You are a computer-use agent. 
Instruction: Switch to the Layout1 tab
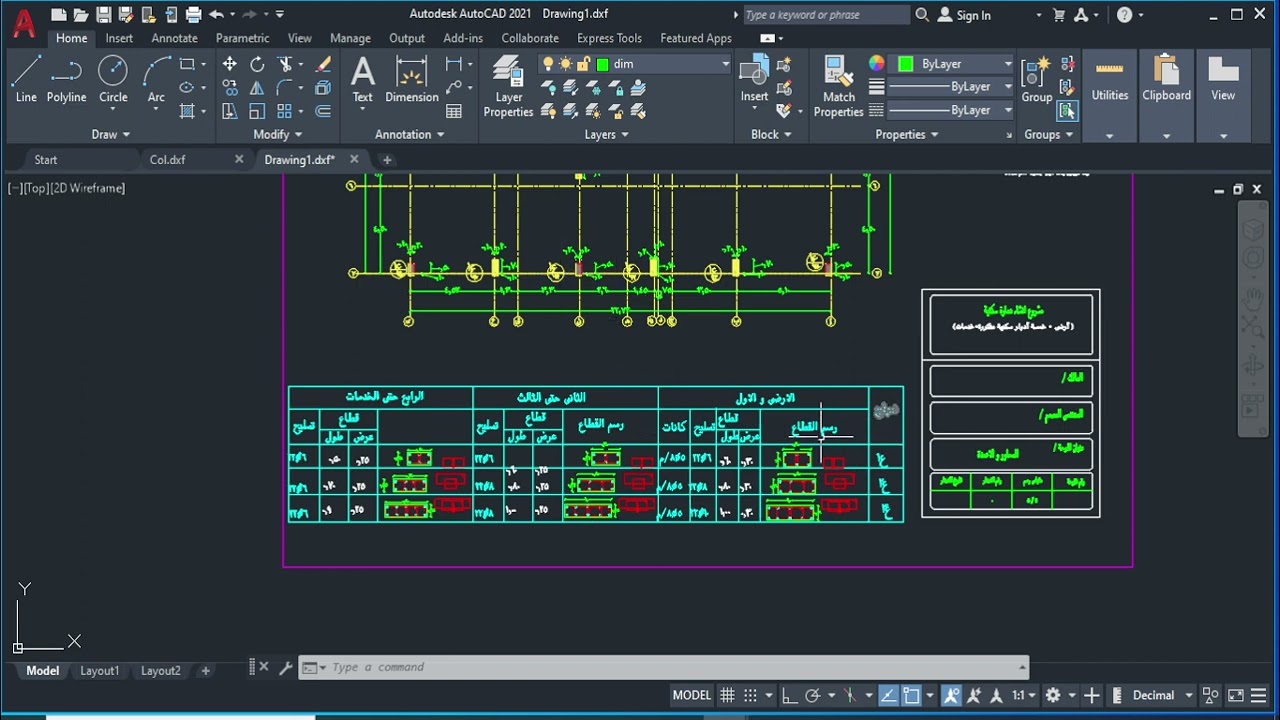(x=99, y=671)
